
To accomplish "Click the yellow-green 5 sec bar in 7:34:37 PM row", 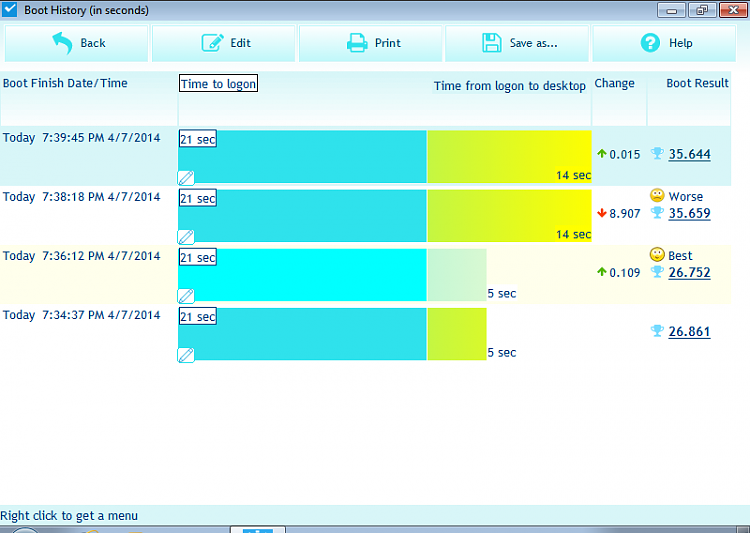I will pos(457,334).
